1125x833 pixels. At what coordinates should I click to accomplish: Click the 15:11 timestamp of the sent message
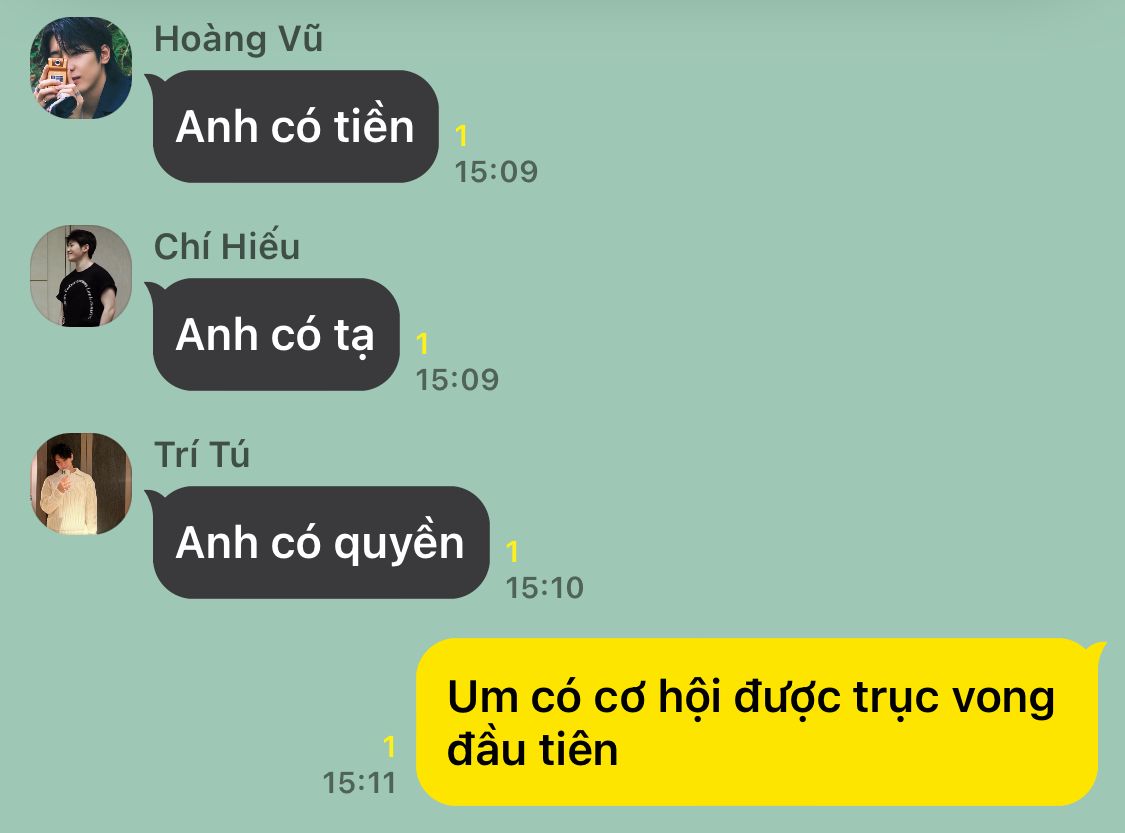click(359, 783)
